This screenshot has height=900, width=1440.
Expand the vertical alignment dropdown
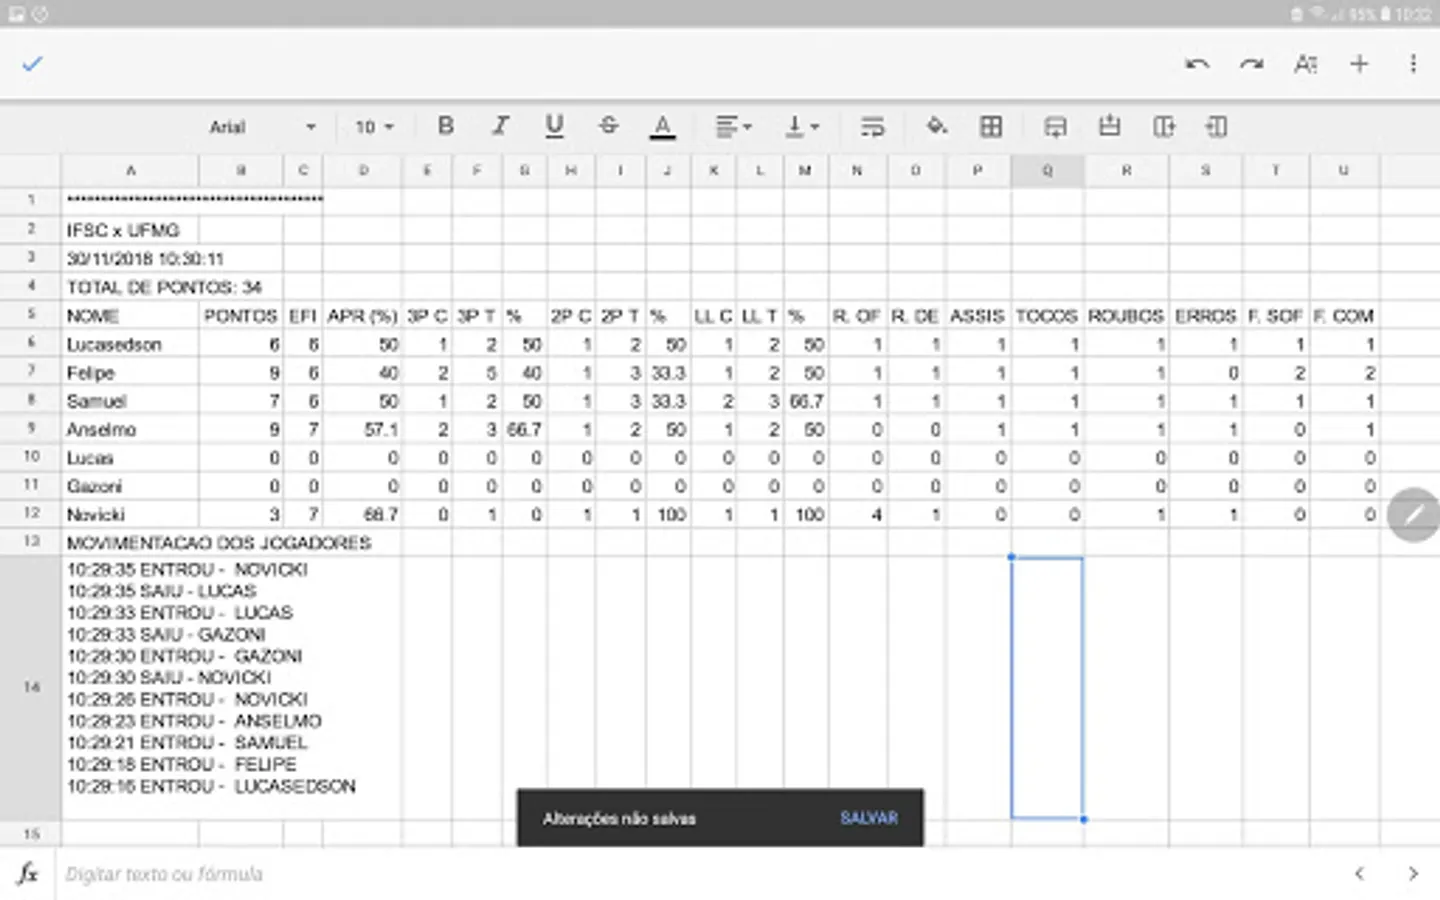(x=802, y=126)
